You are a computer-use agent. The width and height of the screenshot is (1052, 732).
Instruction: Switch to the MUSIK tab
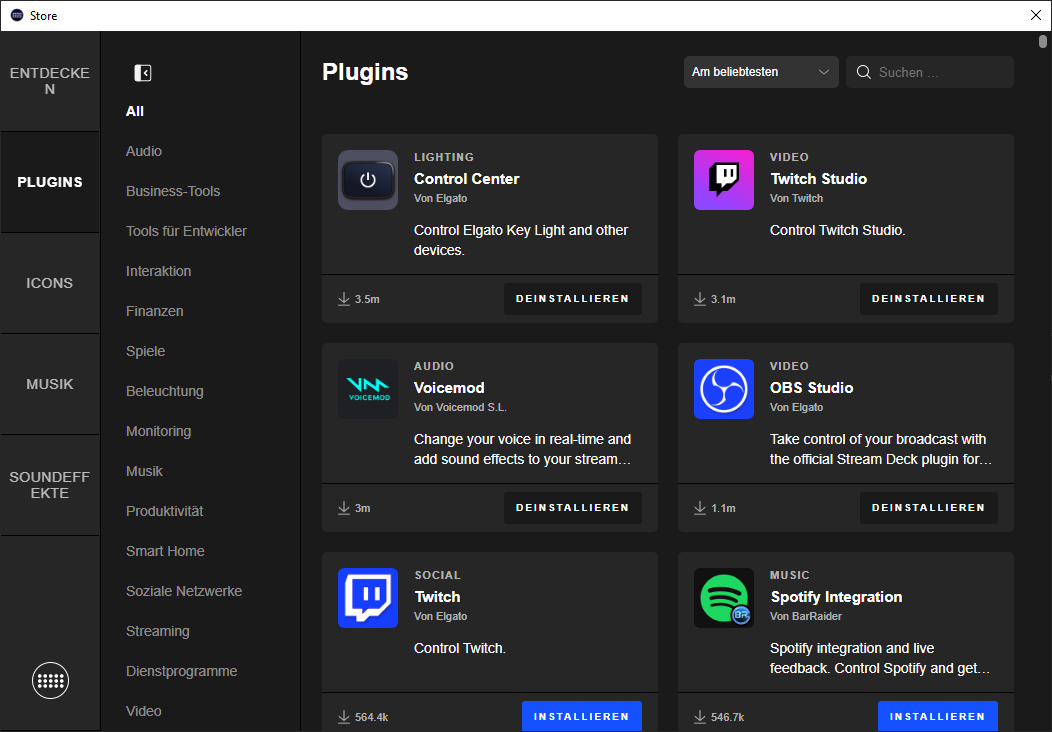50,384
